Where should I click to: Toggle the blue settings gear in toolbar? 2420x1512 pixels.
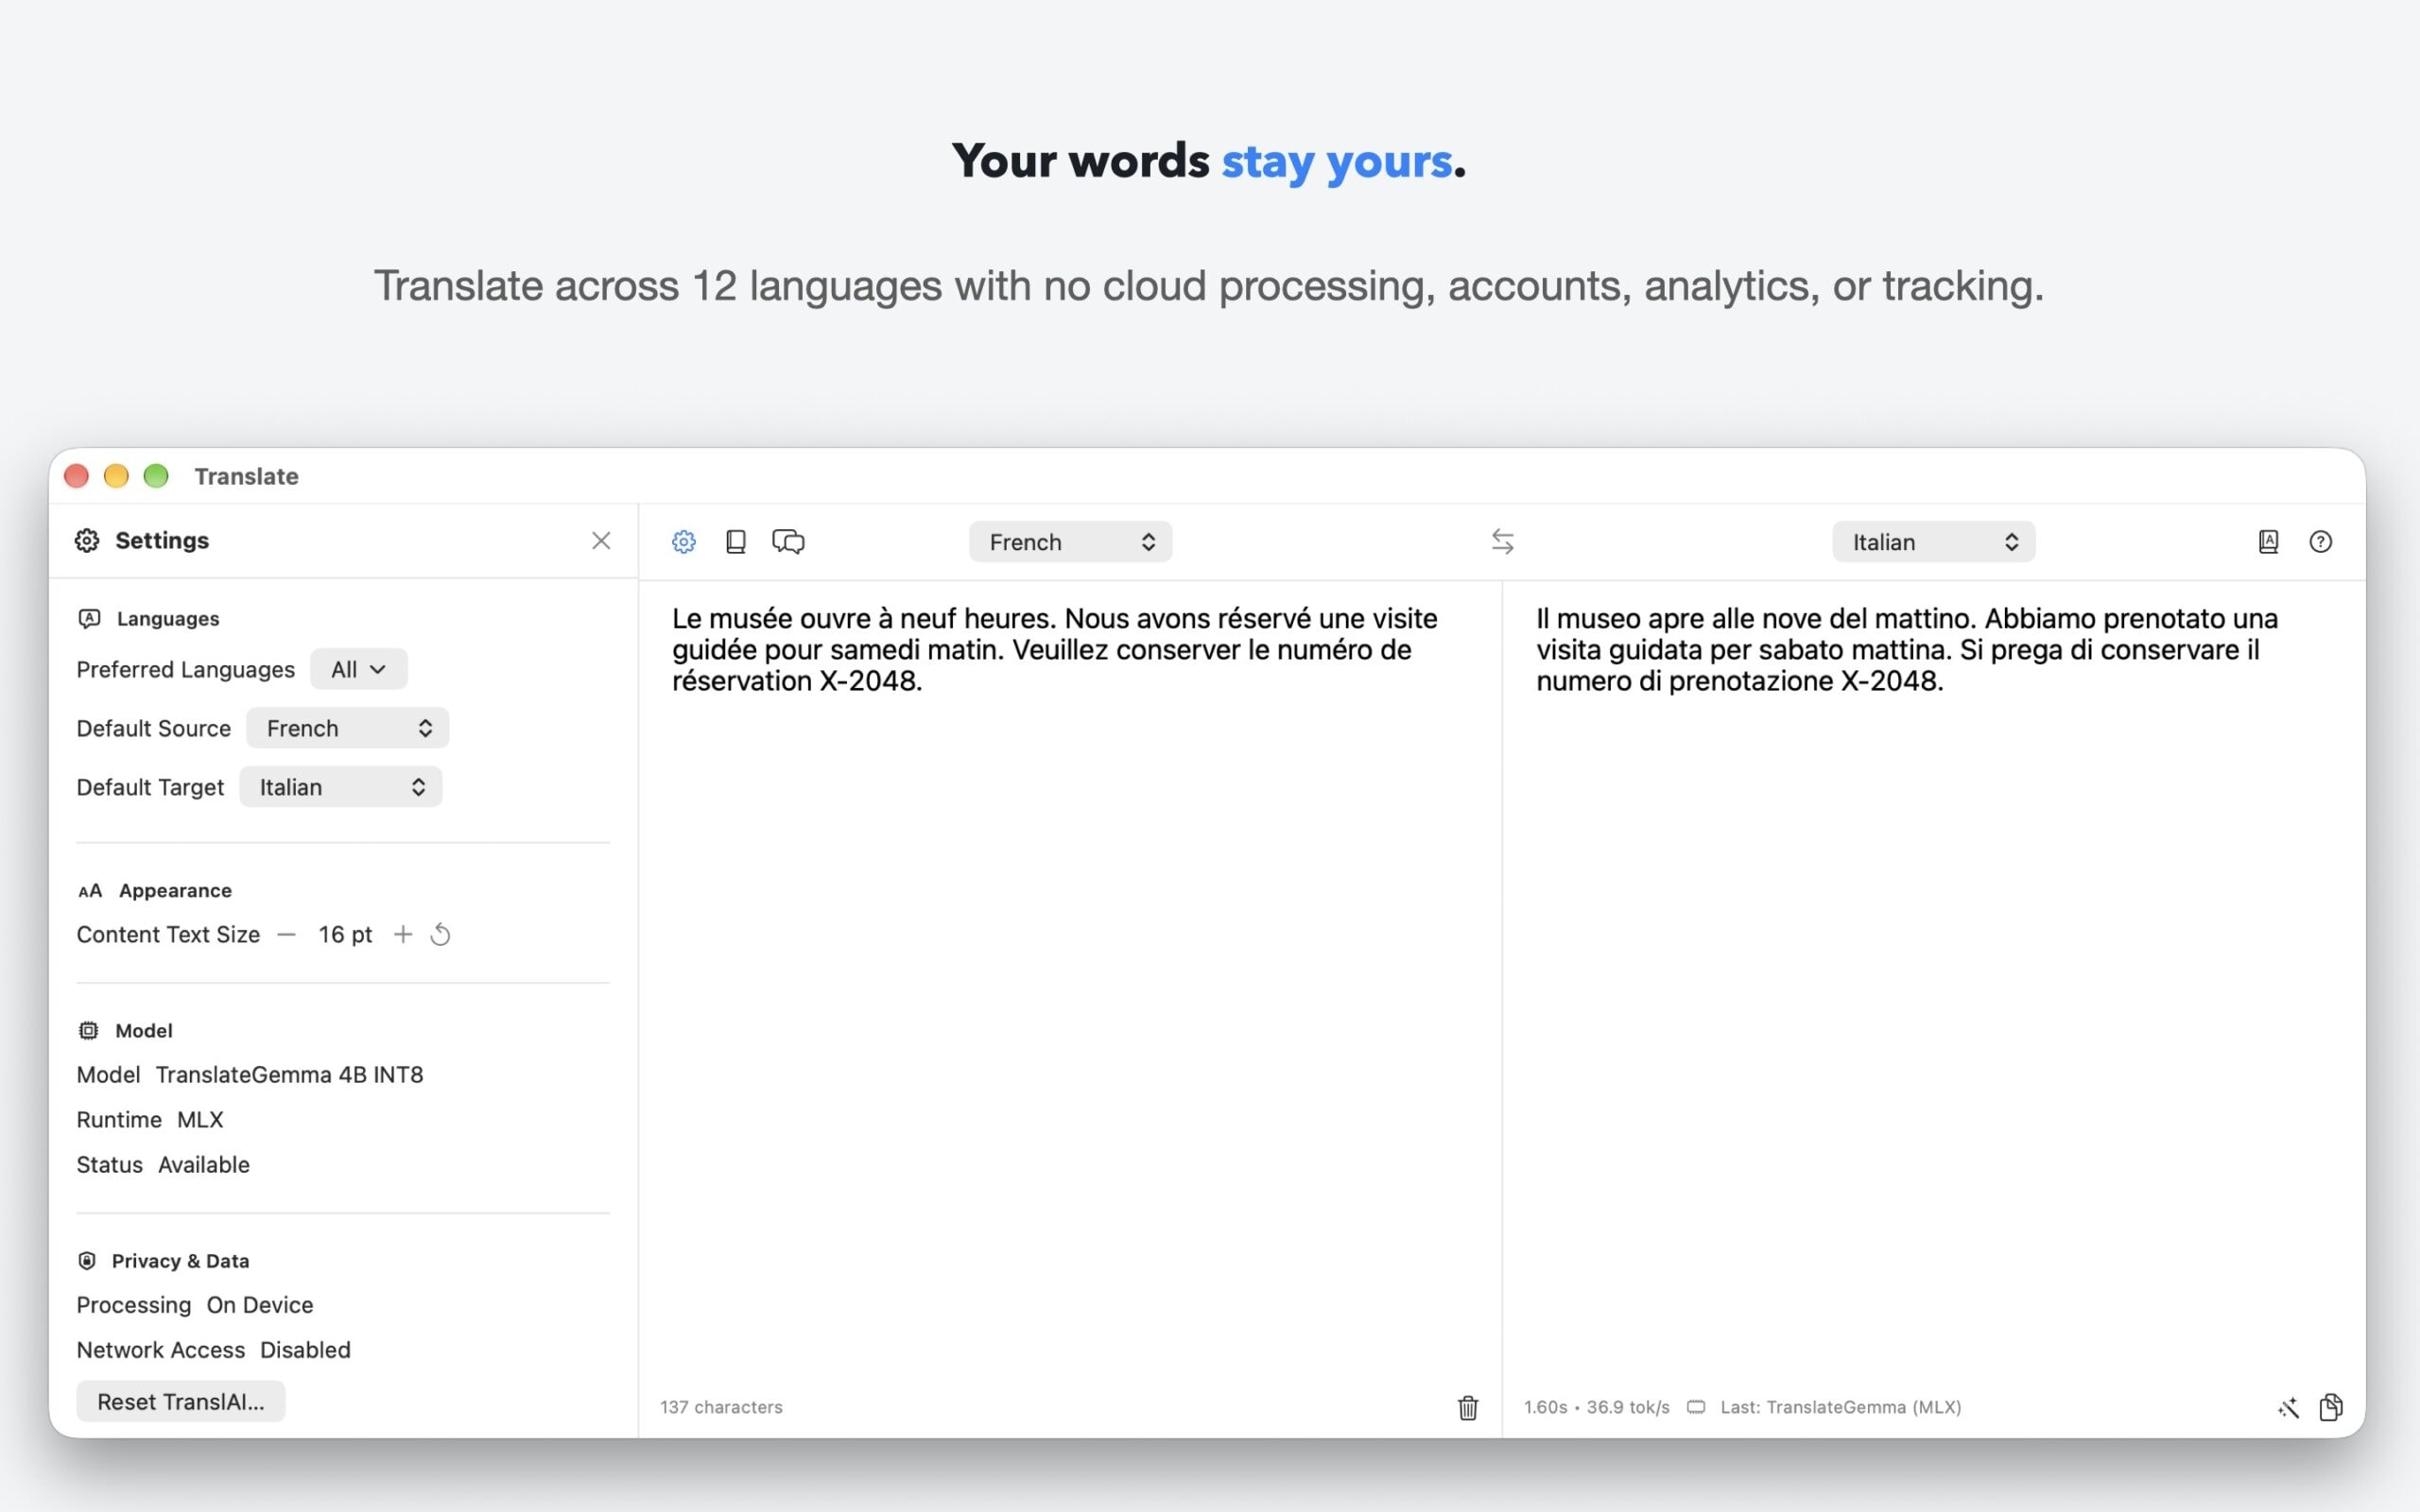(684, 541)
